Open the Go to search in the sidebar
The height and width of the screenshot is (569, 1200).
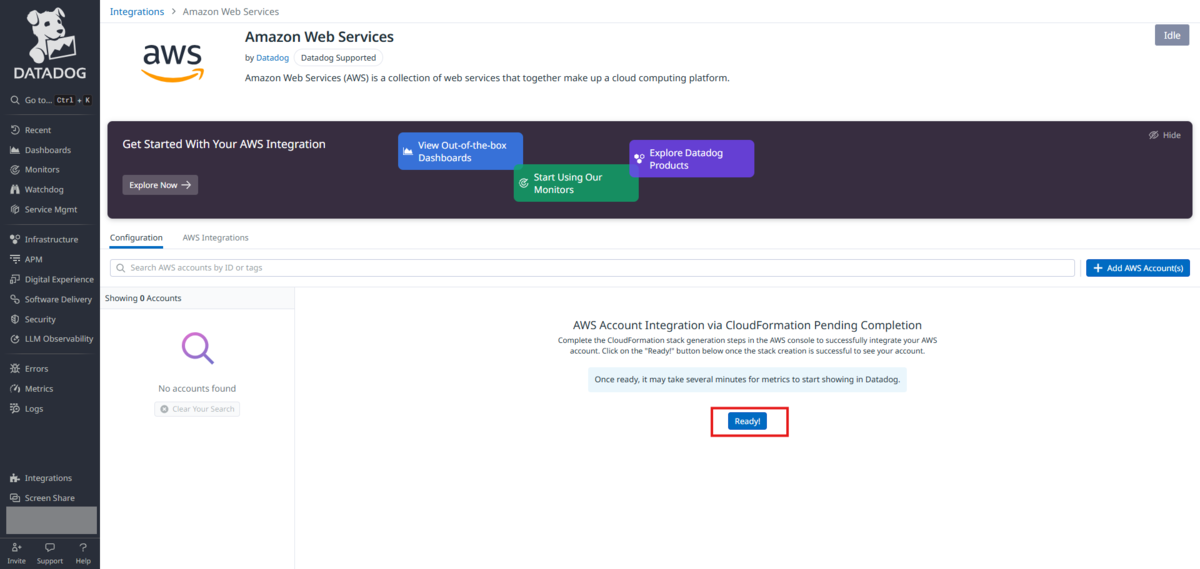(x=50, y=100)
